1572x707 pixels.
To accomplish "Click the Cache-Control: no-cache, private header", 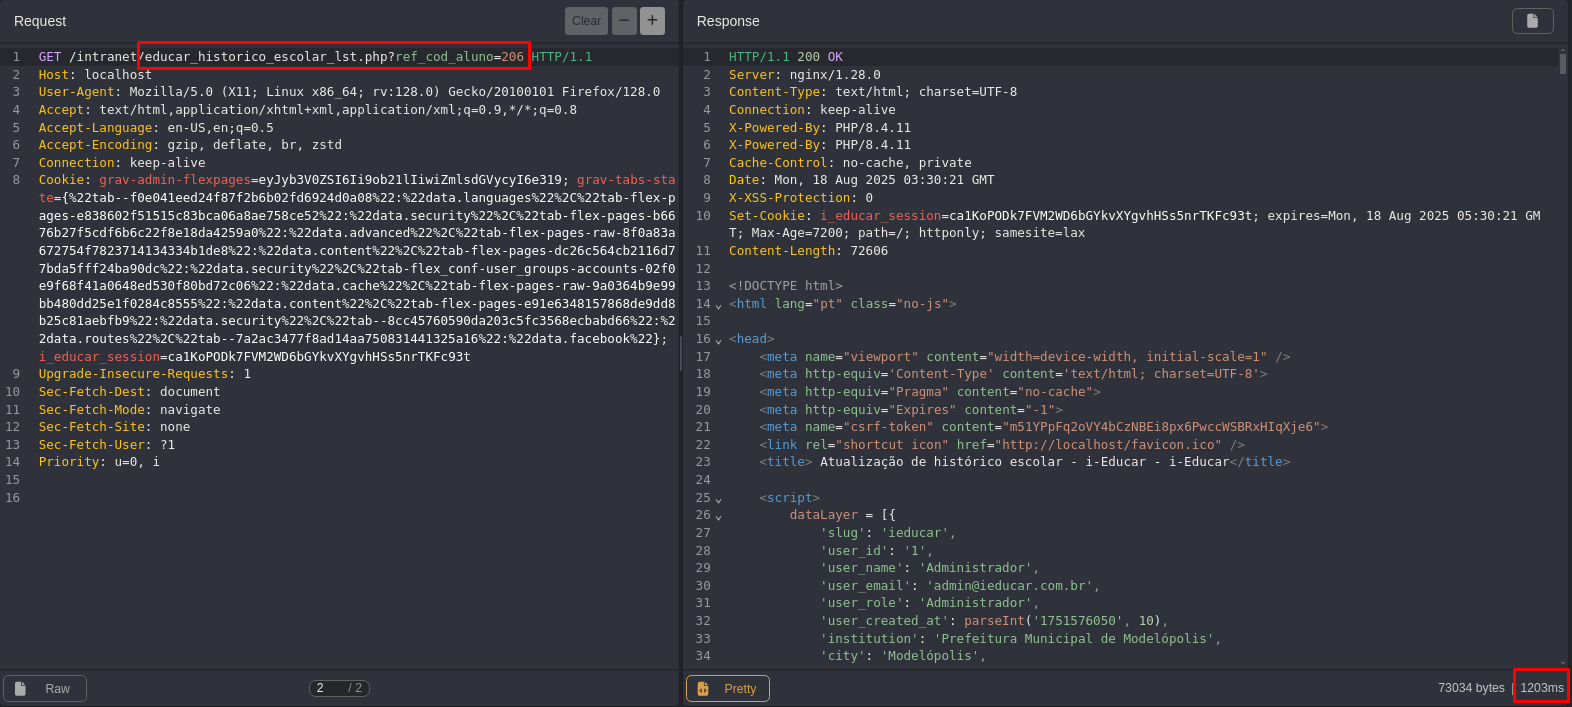I will point(850,163).
